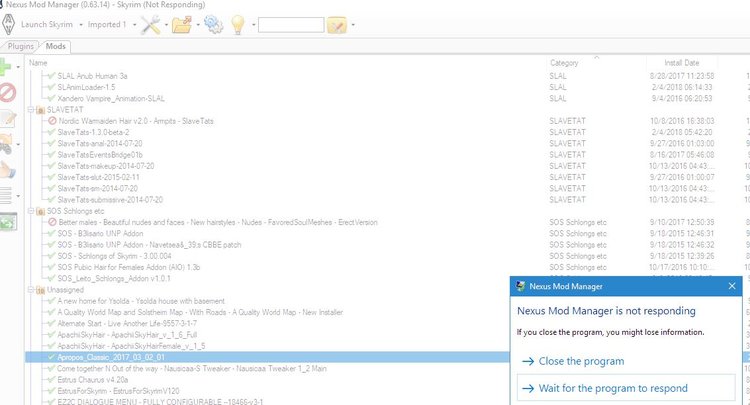Open the tools wrench-and-screwdriver icon
The height and width of the screenshot is (405, 750).
tap(150, 24)
